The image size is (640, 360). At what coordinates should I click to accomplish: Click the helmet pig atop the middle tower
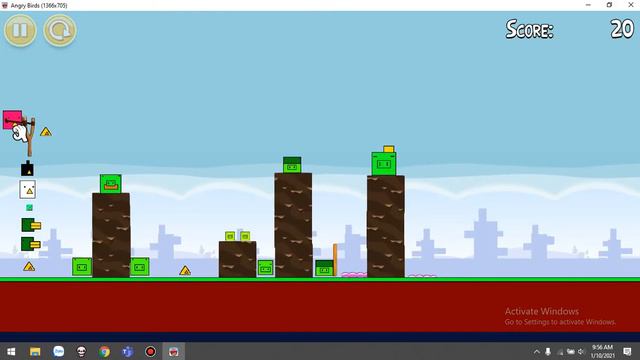point(292,165)
